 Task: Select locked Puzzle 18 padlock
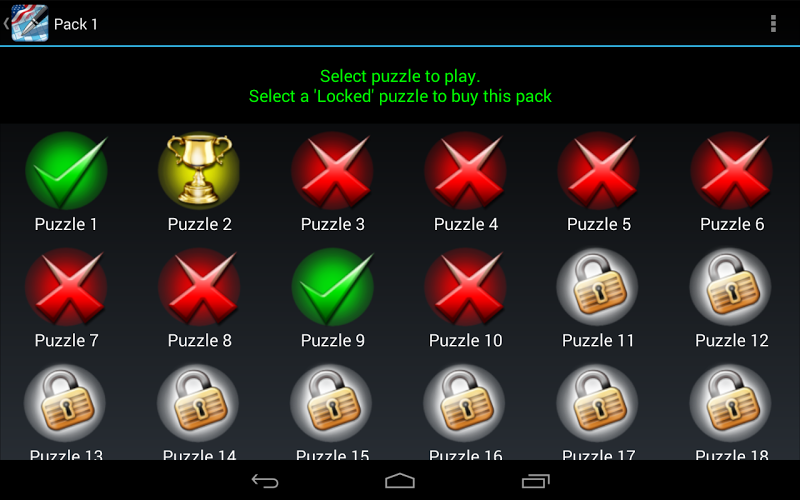pos(731,403)
